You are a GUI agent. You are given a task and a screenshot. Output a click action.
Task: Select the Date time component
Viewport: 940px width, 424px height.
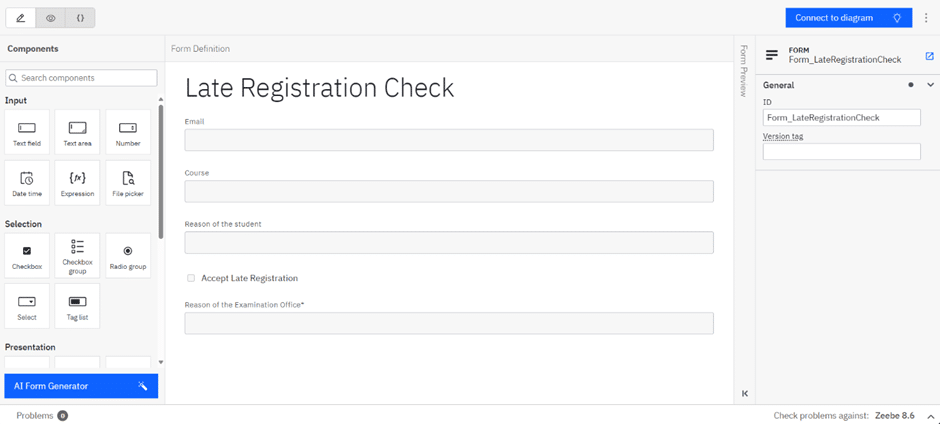tap(27, 183)
